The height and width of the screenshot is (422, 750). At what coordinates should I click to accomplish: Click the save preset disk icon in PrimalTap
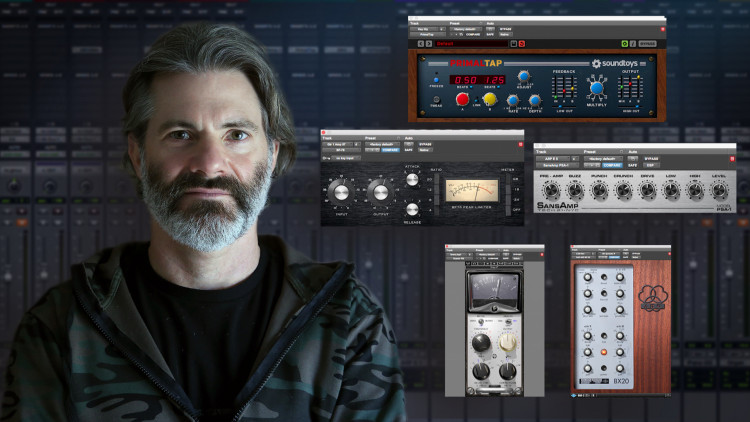point(513,44)
